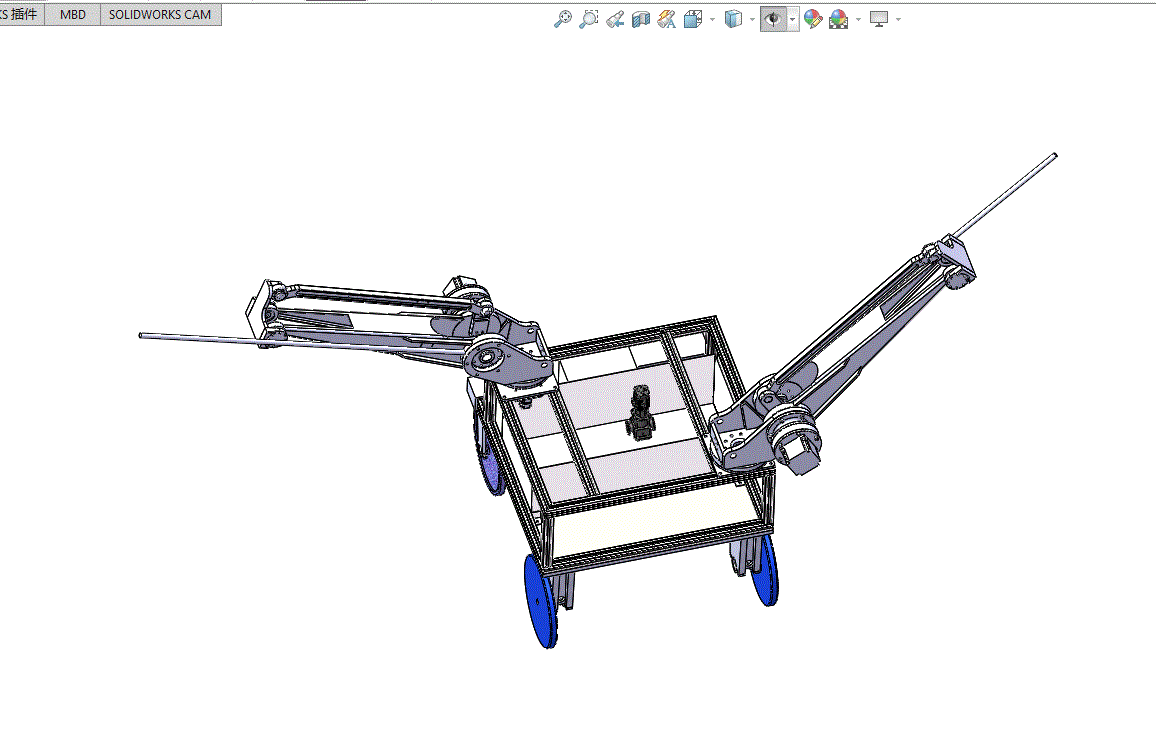Select the black component at the cart center
Viewport: 1156px width, 747px height.
(x=640, y=413)
